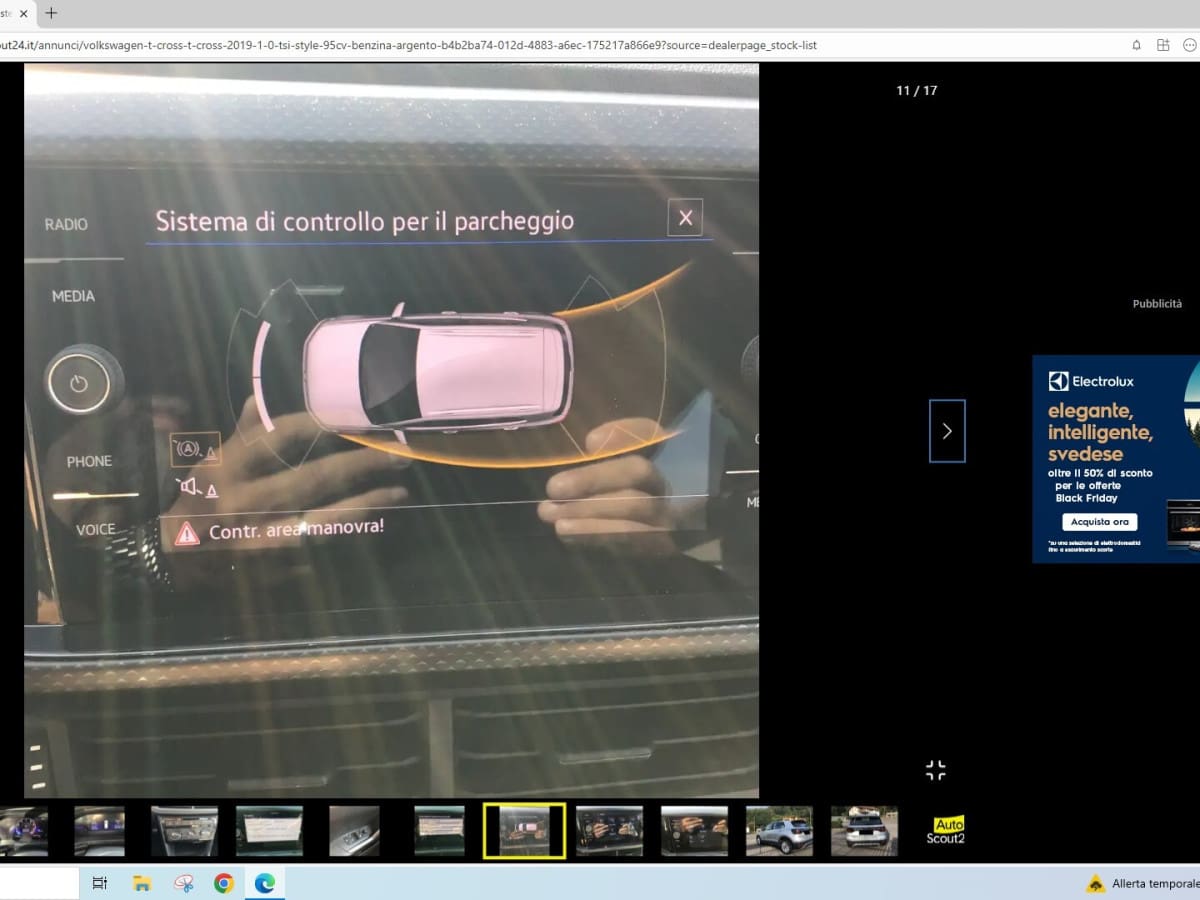Select the door window switches thumbnail

(354, 831)
